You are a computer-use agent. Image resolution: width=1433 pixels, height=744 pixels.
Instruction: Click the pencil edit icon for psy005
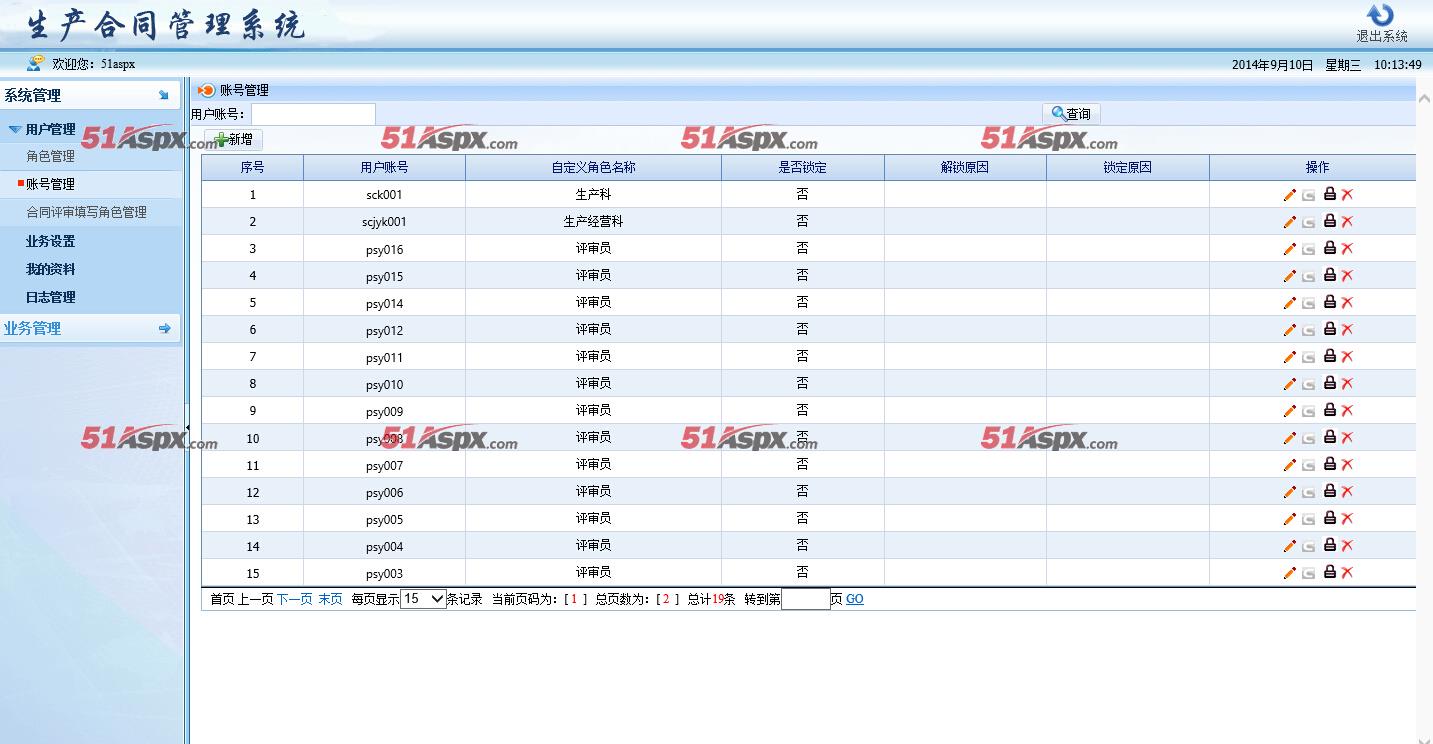(1289, 519)
